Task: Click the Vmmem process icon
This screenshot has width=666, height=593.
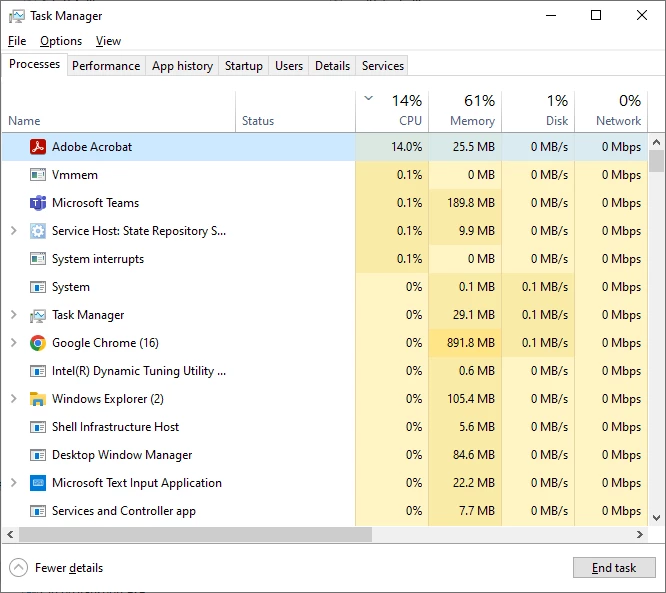Action: point(38,175)
